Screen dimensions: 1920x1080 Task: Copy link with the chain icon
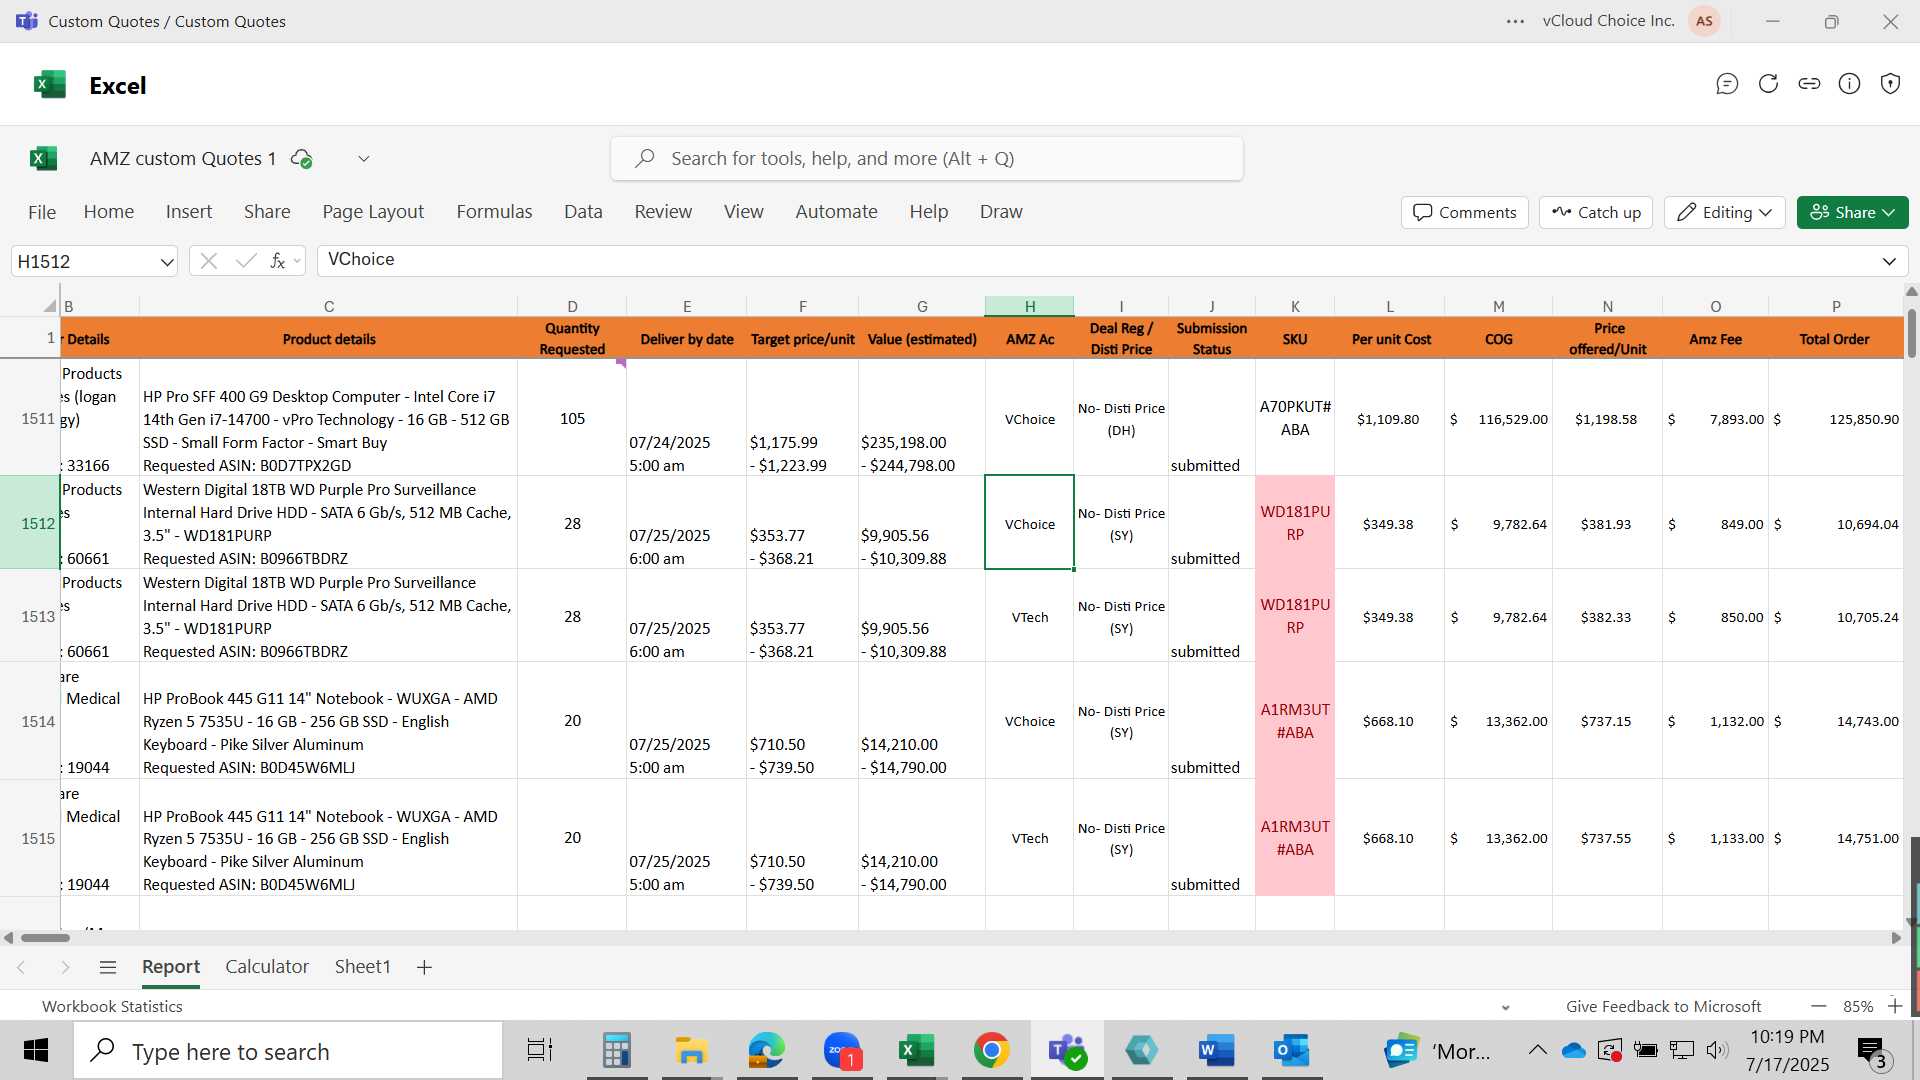[x=1809, y=84]
